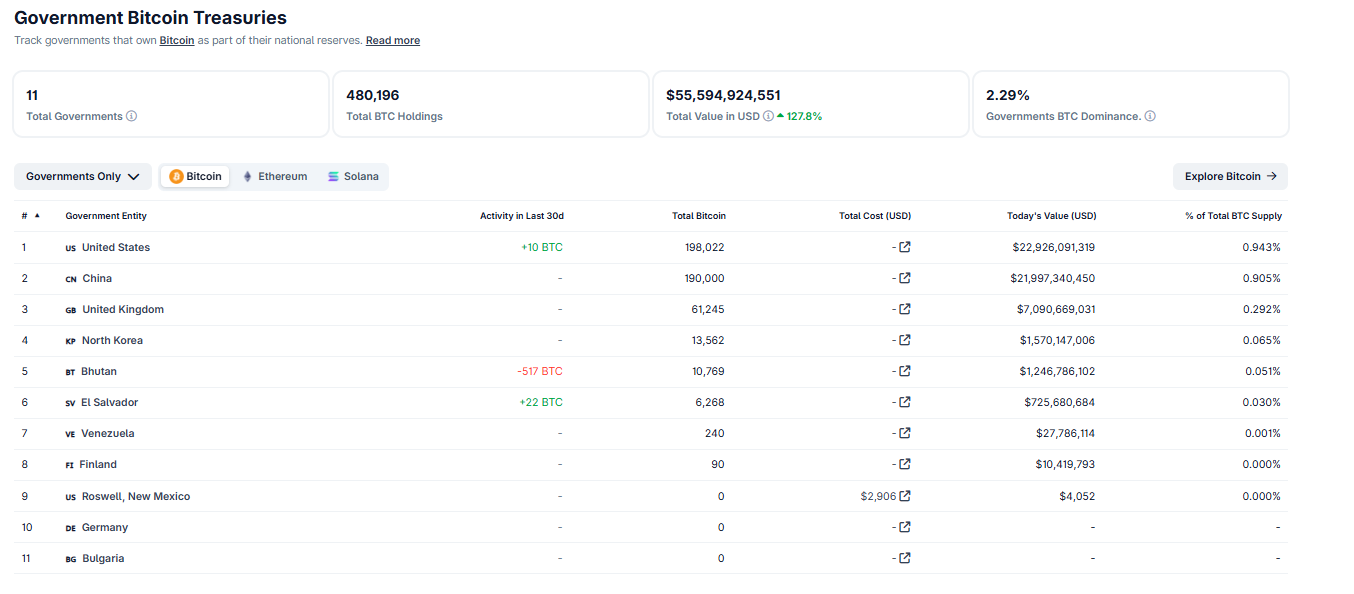Sort by Total Bitcoin column header
This screenshot has height=594, width=1354.
click(699, 216)
